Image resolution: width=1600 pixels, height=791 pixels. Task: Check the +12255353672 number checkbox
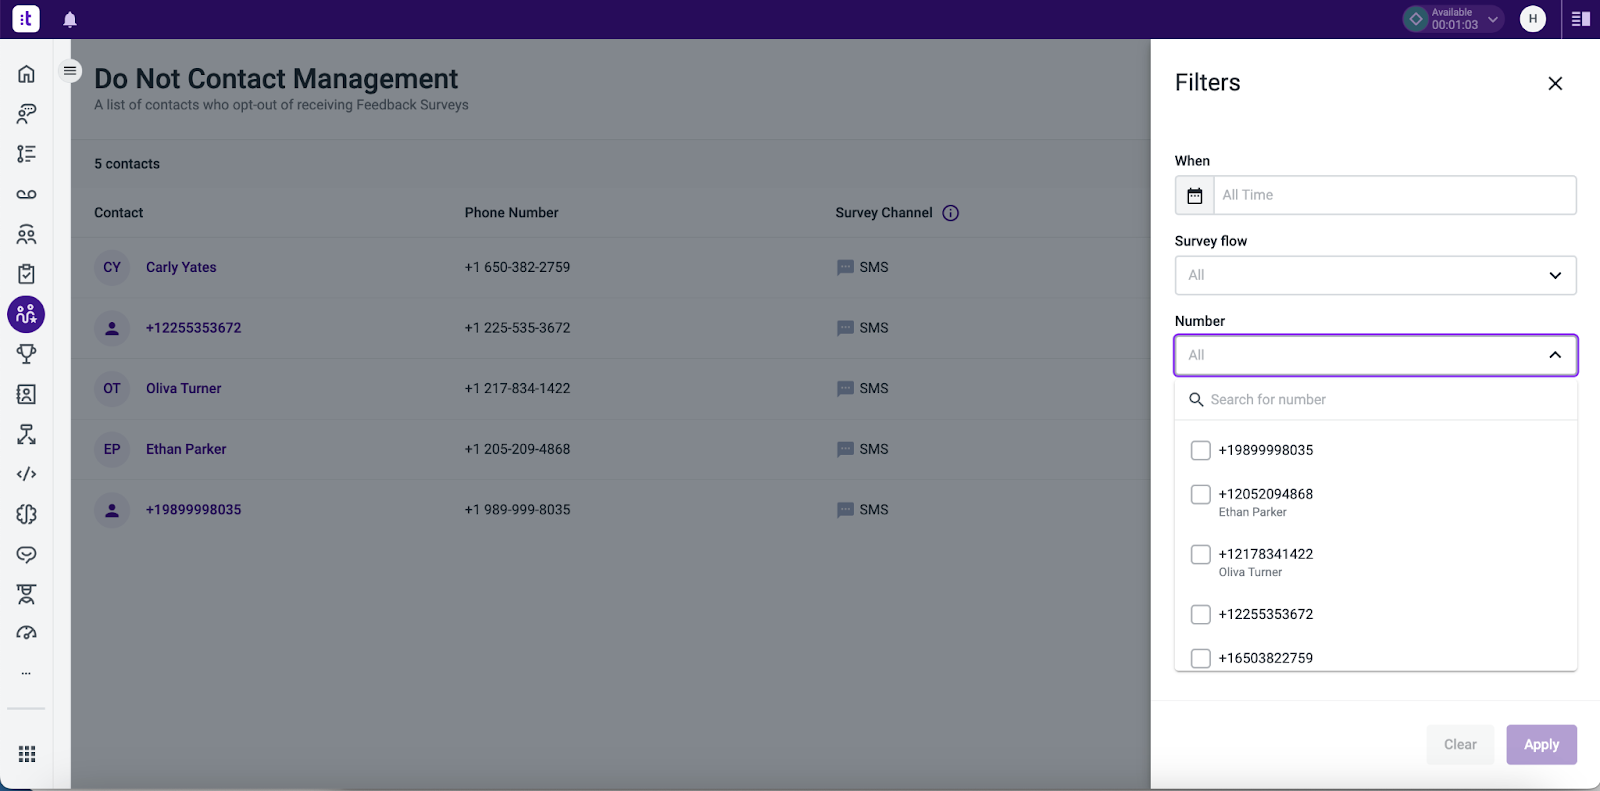pos(1201,614)
